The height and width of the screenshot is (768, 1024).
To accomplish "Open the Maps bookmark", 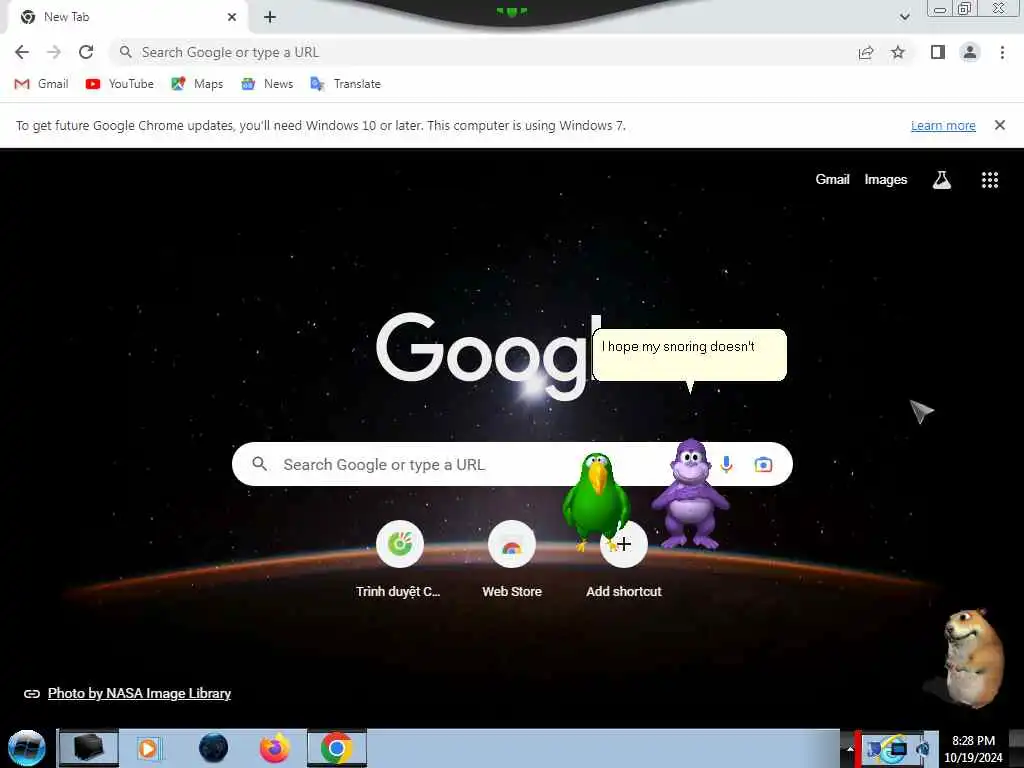I will click(197, 84).
